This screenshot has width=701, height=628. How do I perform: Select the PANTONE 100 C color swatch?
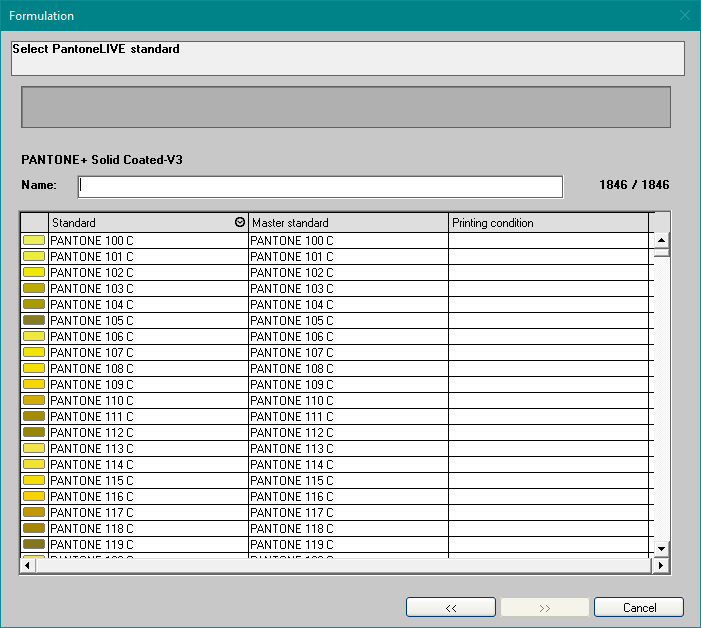(x=34, y=240)
